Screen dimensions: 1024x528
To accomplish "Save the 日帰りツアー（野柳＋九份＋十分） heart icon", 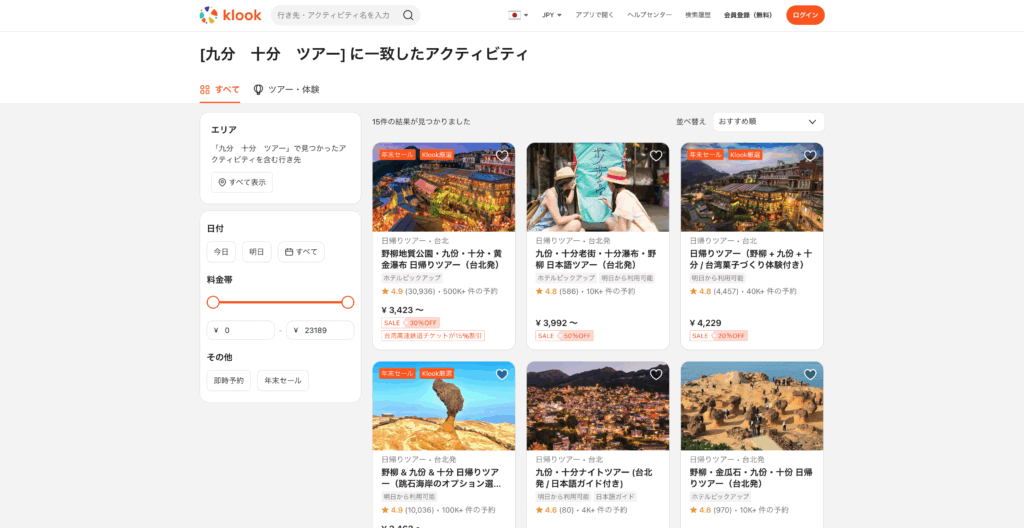I will (x=810, y=155).
